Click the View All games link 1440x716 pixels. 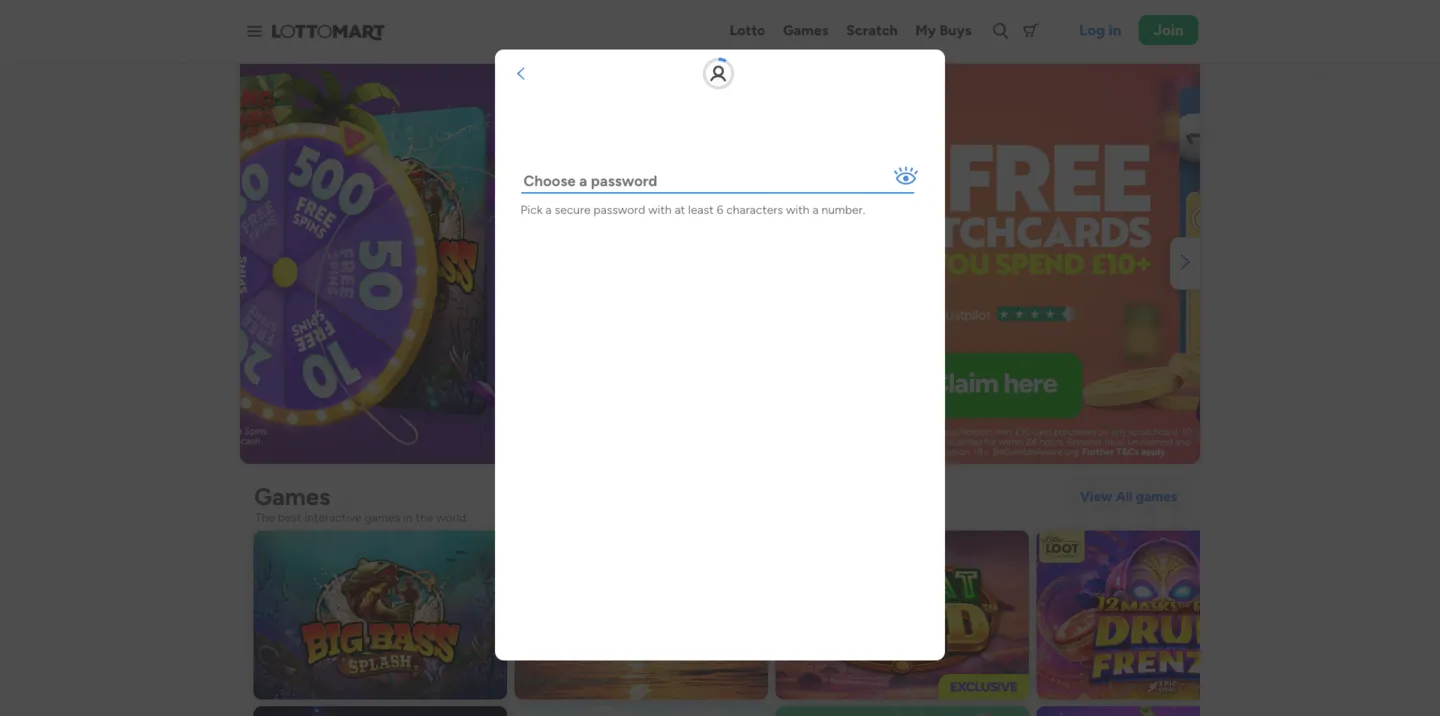[x=1128, y=497]
